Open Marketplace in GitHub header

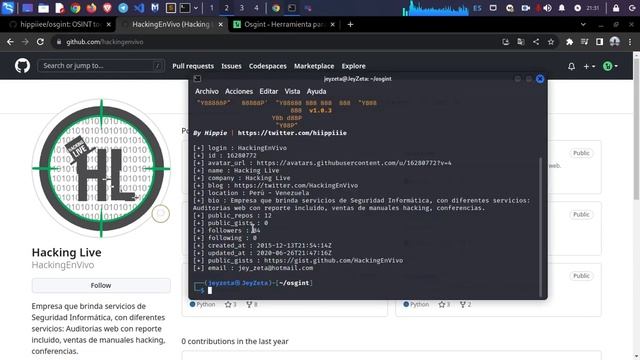coord(314,66)
